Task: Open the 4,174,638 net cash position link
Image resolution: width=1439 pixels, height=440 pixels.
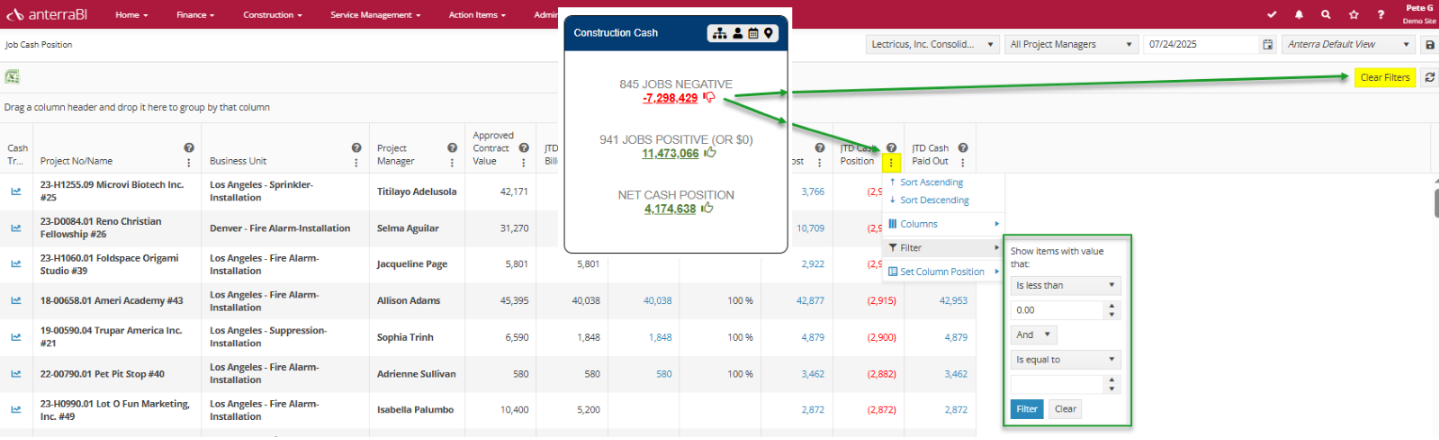Action: point(670,209)
